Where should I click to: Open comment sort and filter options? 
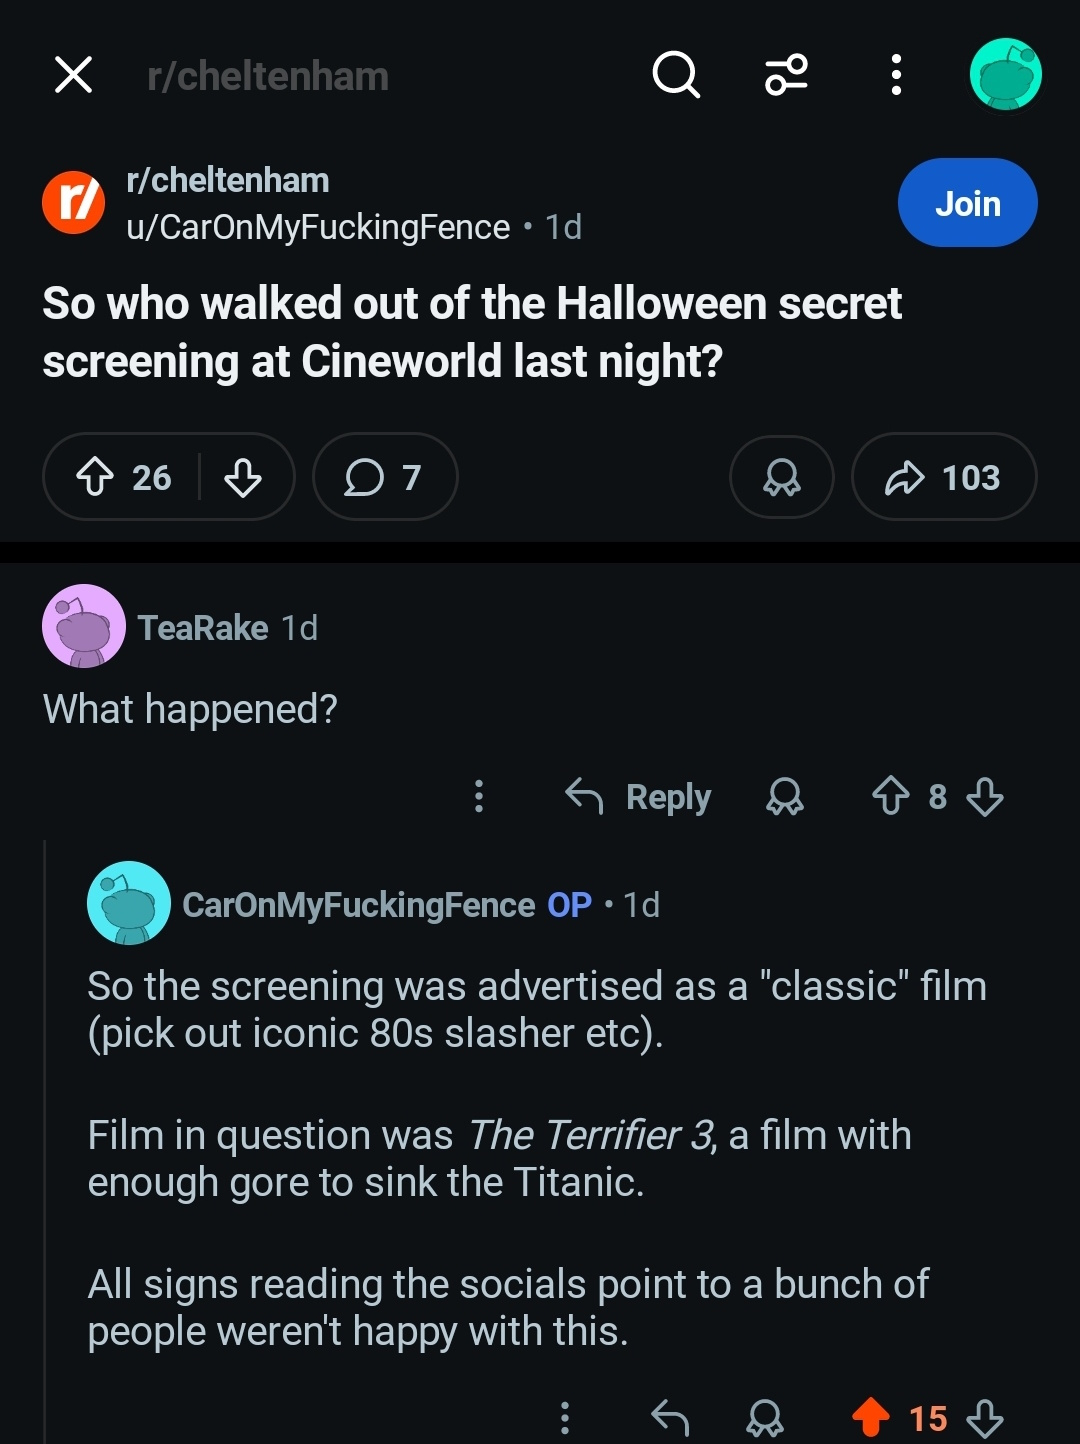pyautogui.click(x=786, y=75)
